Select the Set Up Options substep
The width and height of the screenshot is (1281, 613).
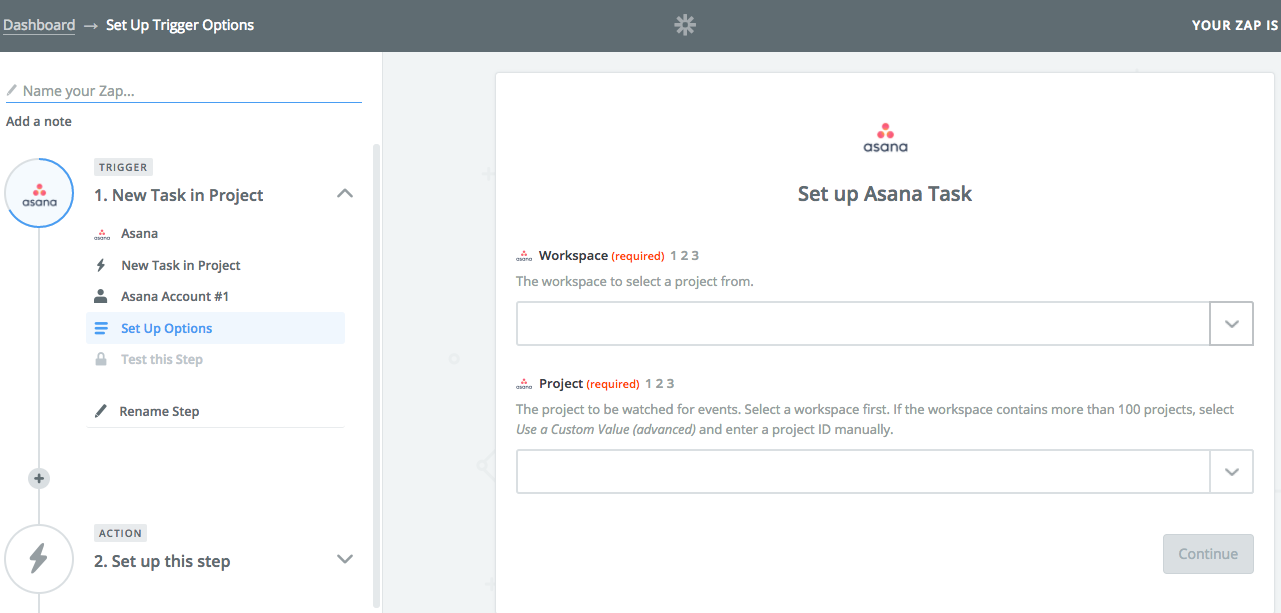(x=216, y=328)
